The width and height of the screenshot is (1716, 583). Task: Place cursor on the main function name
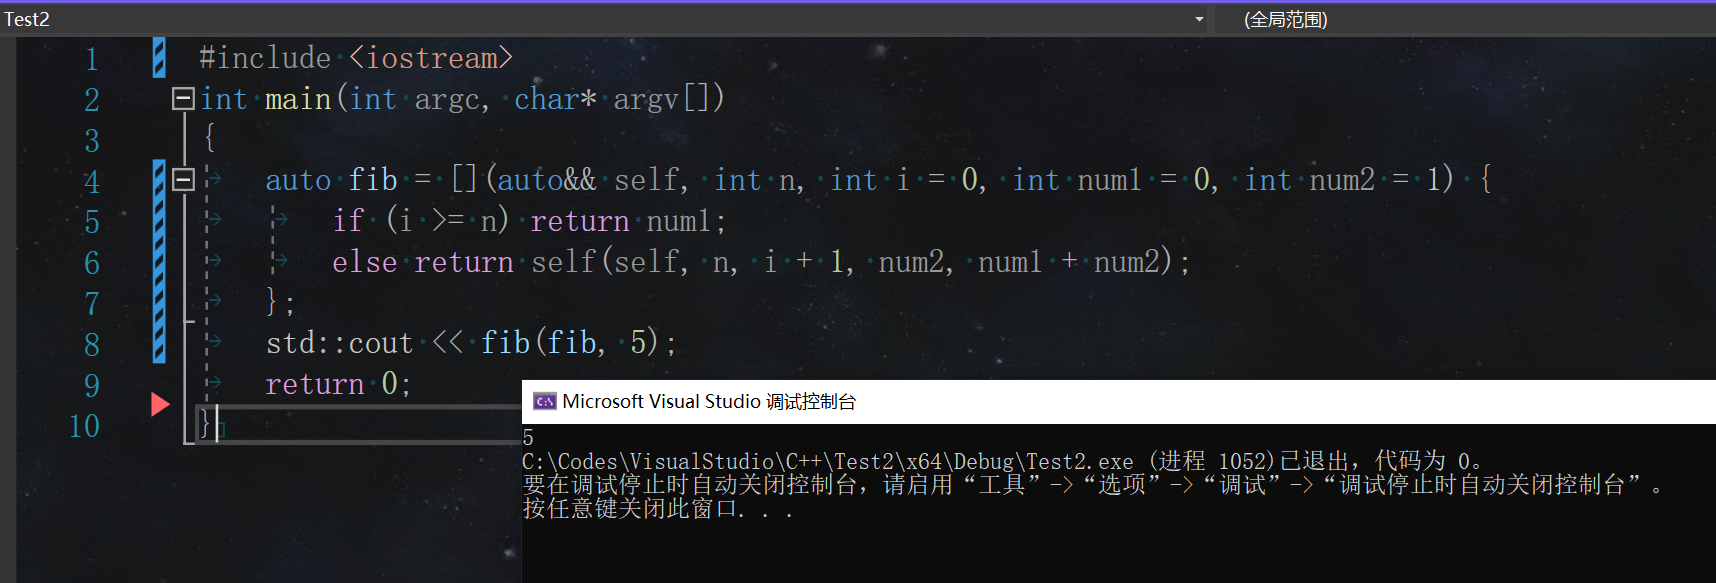click(298, 99)
